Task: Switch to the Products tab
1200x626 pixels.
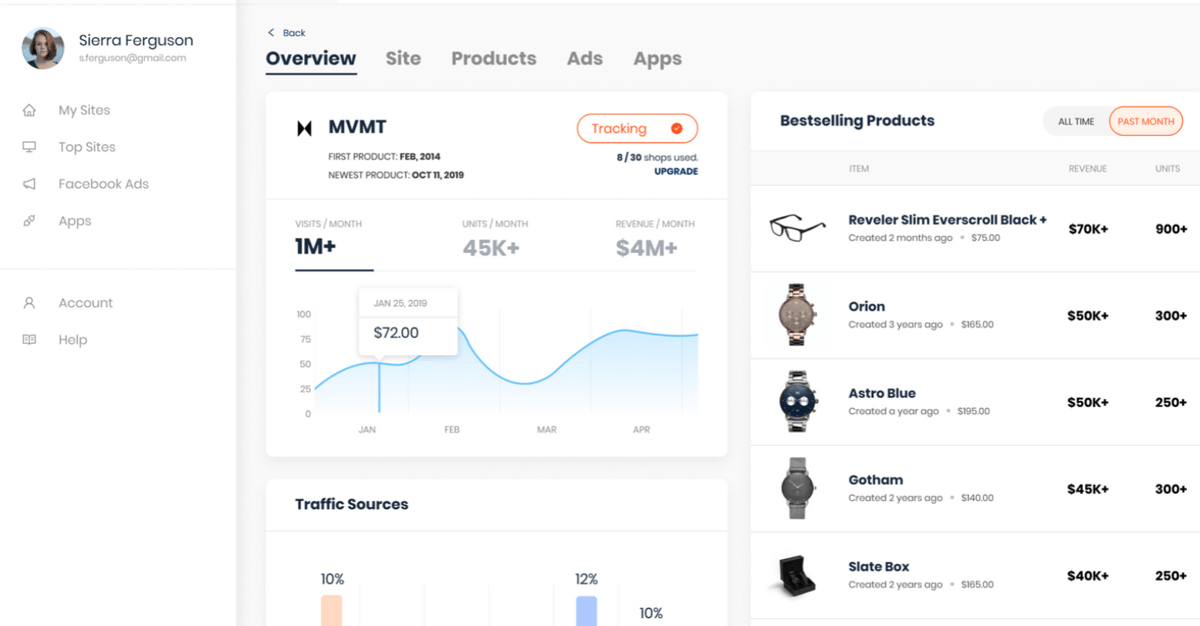Action: tap(494, 58)
